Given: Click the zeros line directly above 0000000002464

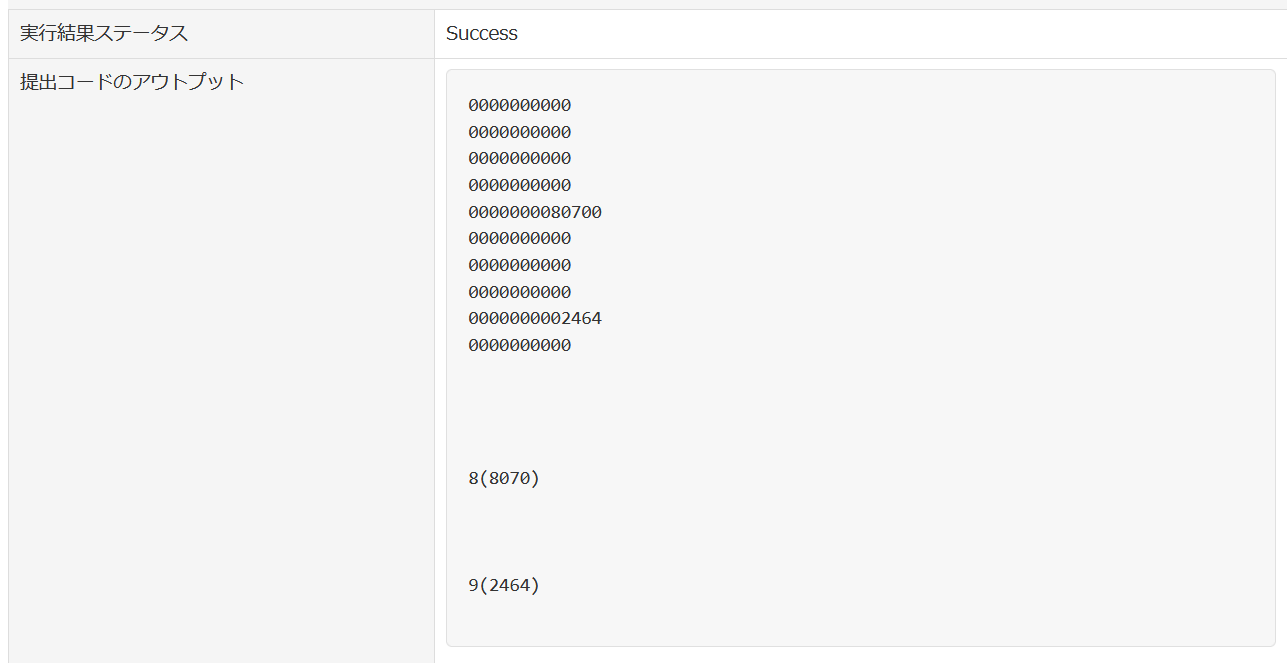Looking at the screenshot, I should coord(519,292).
